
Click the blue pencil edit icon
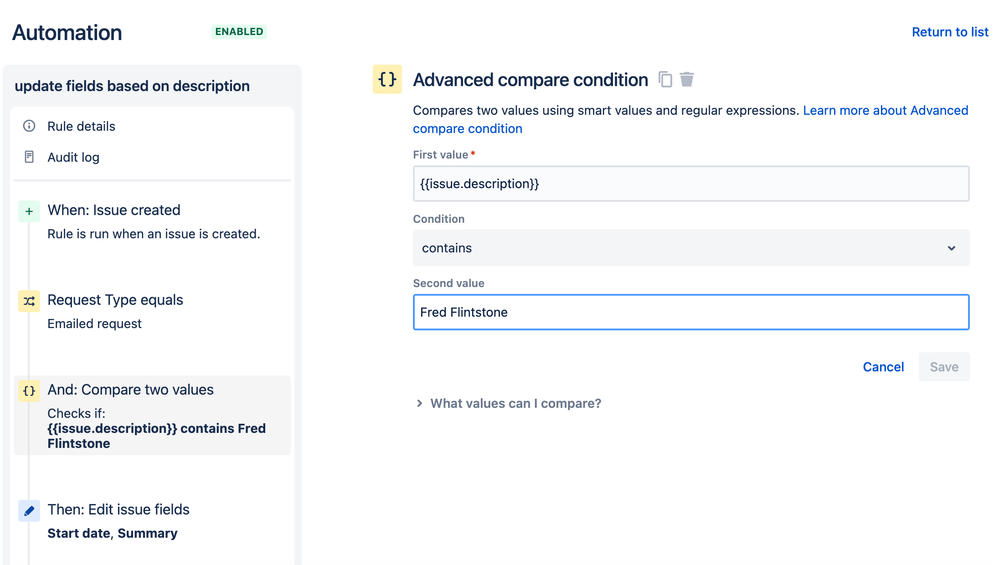29,511
